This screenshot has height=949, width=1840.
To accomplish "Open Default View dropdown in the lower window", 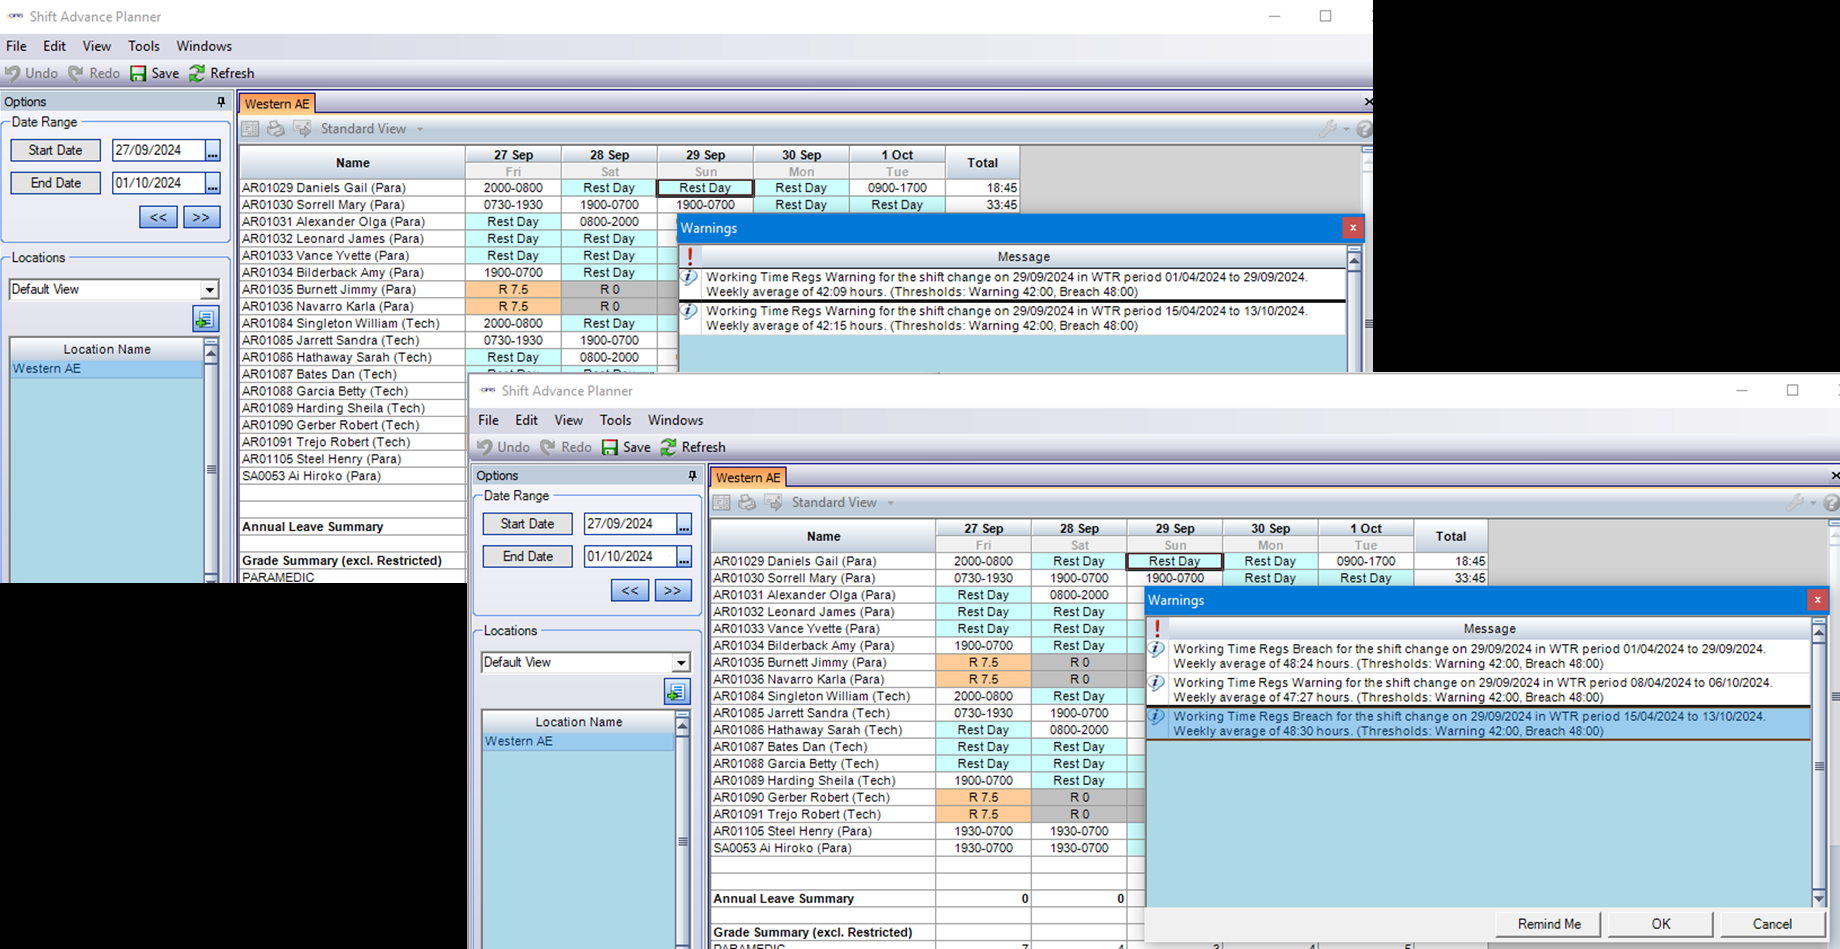I will [680, 662].
